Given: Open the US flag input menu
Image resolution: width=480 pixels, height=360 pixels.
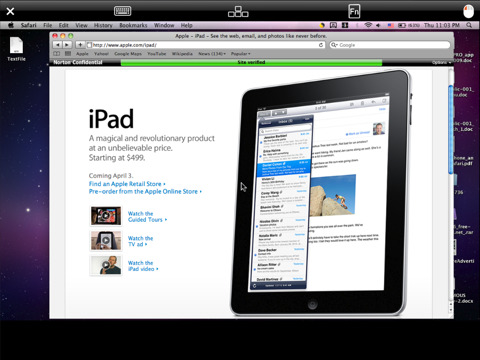Looking at the screenshot, I should (x=390, y=25).
